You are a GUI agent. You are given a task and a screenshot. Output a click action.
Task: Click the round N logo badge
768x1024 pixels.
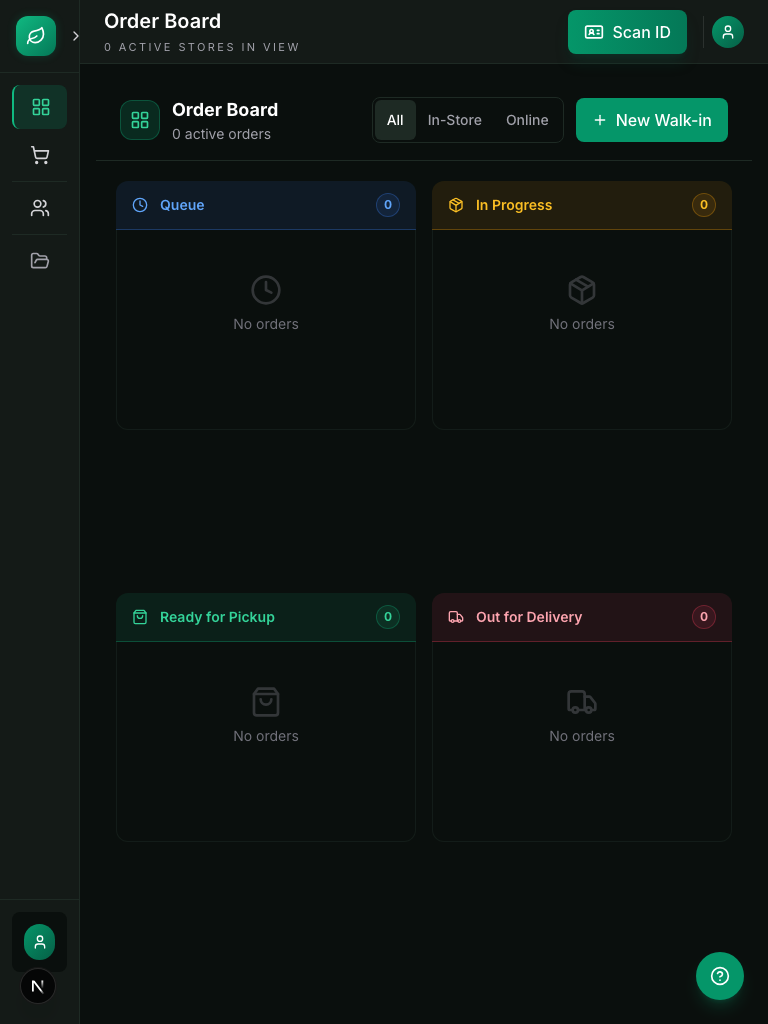pos(38,986)
